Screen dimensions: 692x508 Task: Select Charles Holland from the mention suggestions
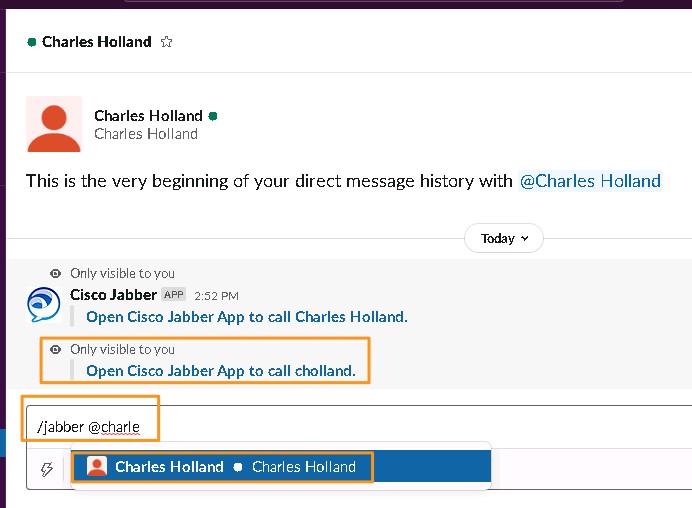(281, 467)
